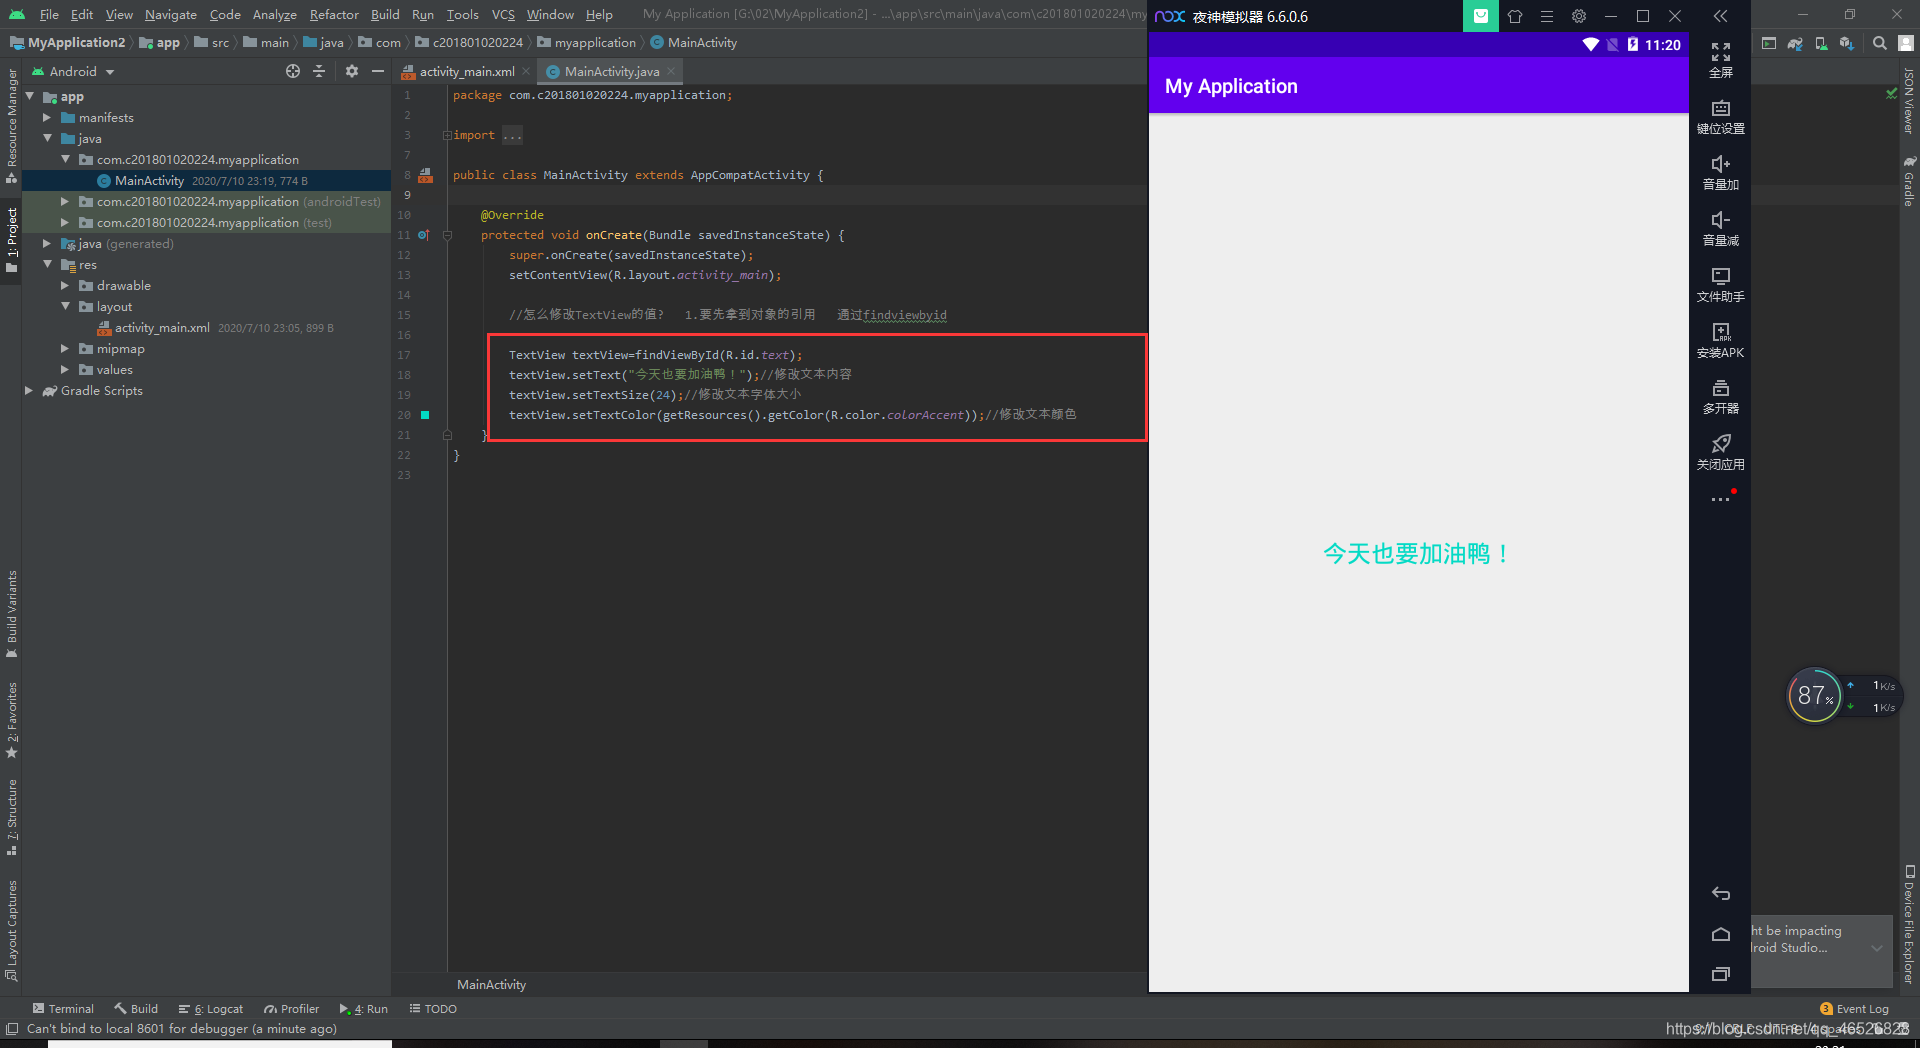
Task: Click the emulator Recent apps button
Action: (1720, 974)
